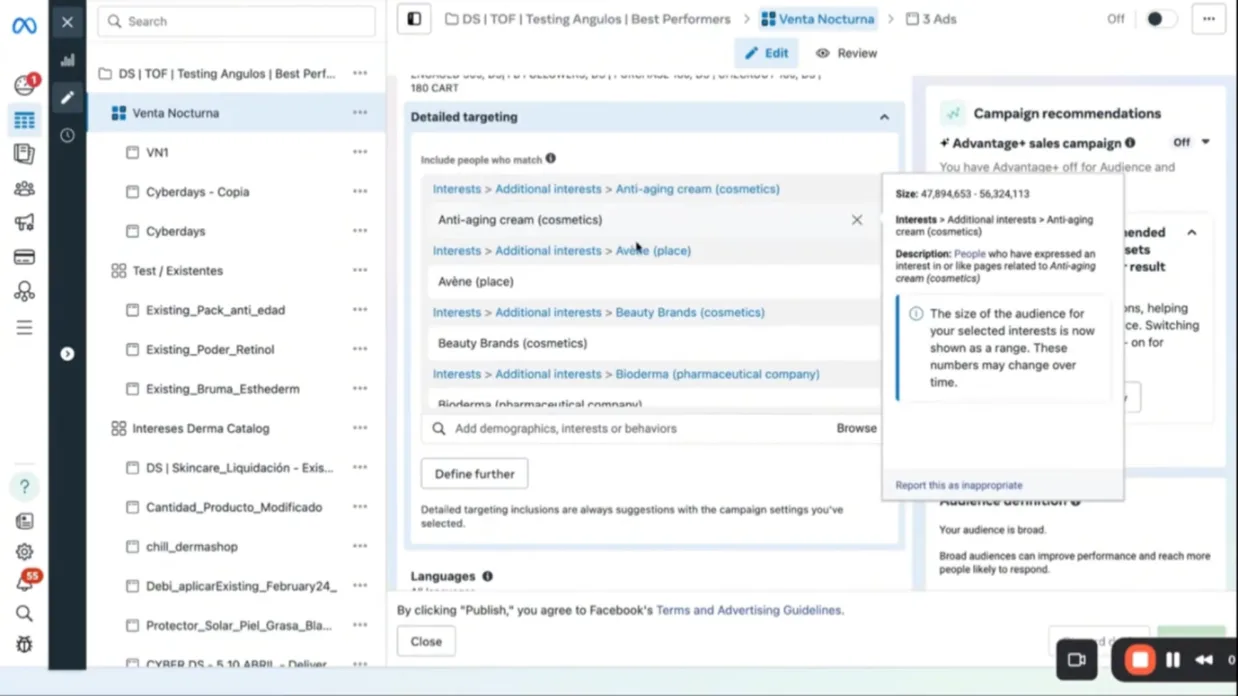Select Venta Nocturna breadcrumb item
The height and width of the screenshot is (696, 1238).
[x=818, y=19]
